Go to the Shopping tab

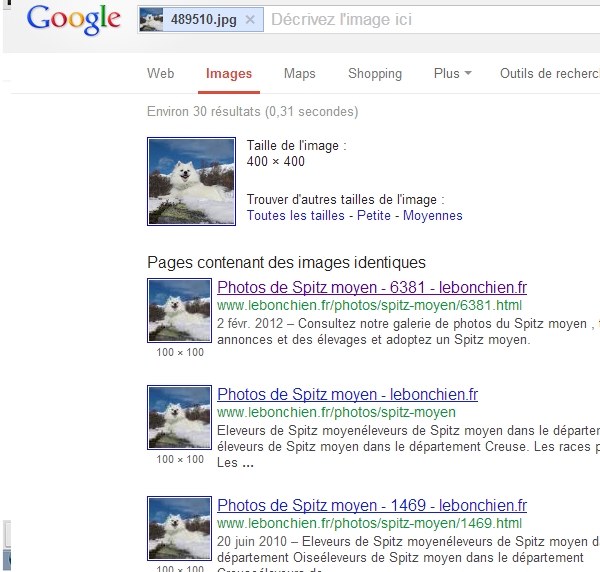375,73
